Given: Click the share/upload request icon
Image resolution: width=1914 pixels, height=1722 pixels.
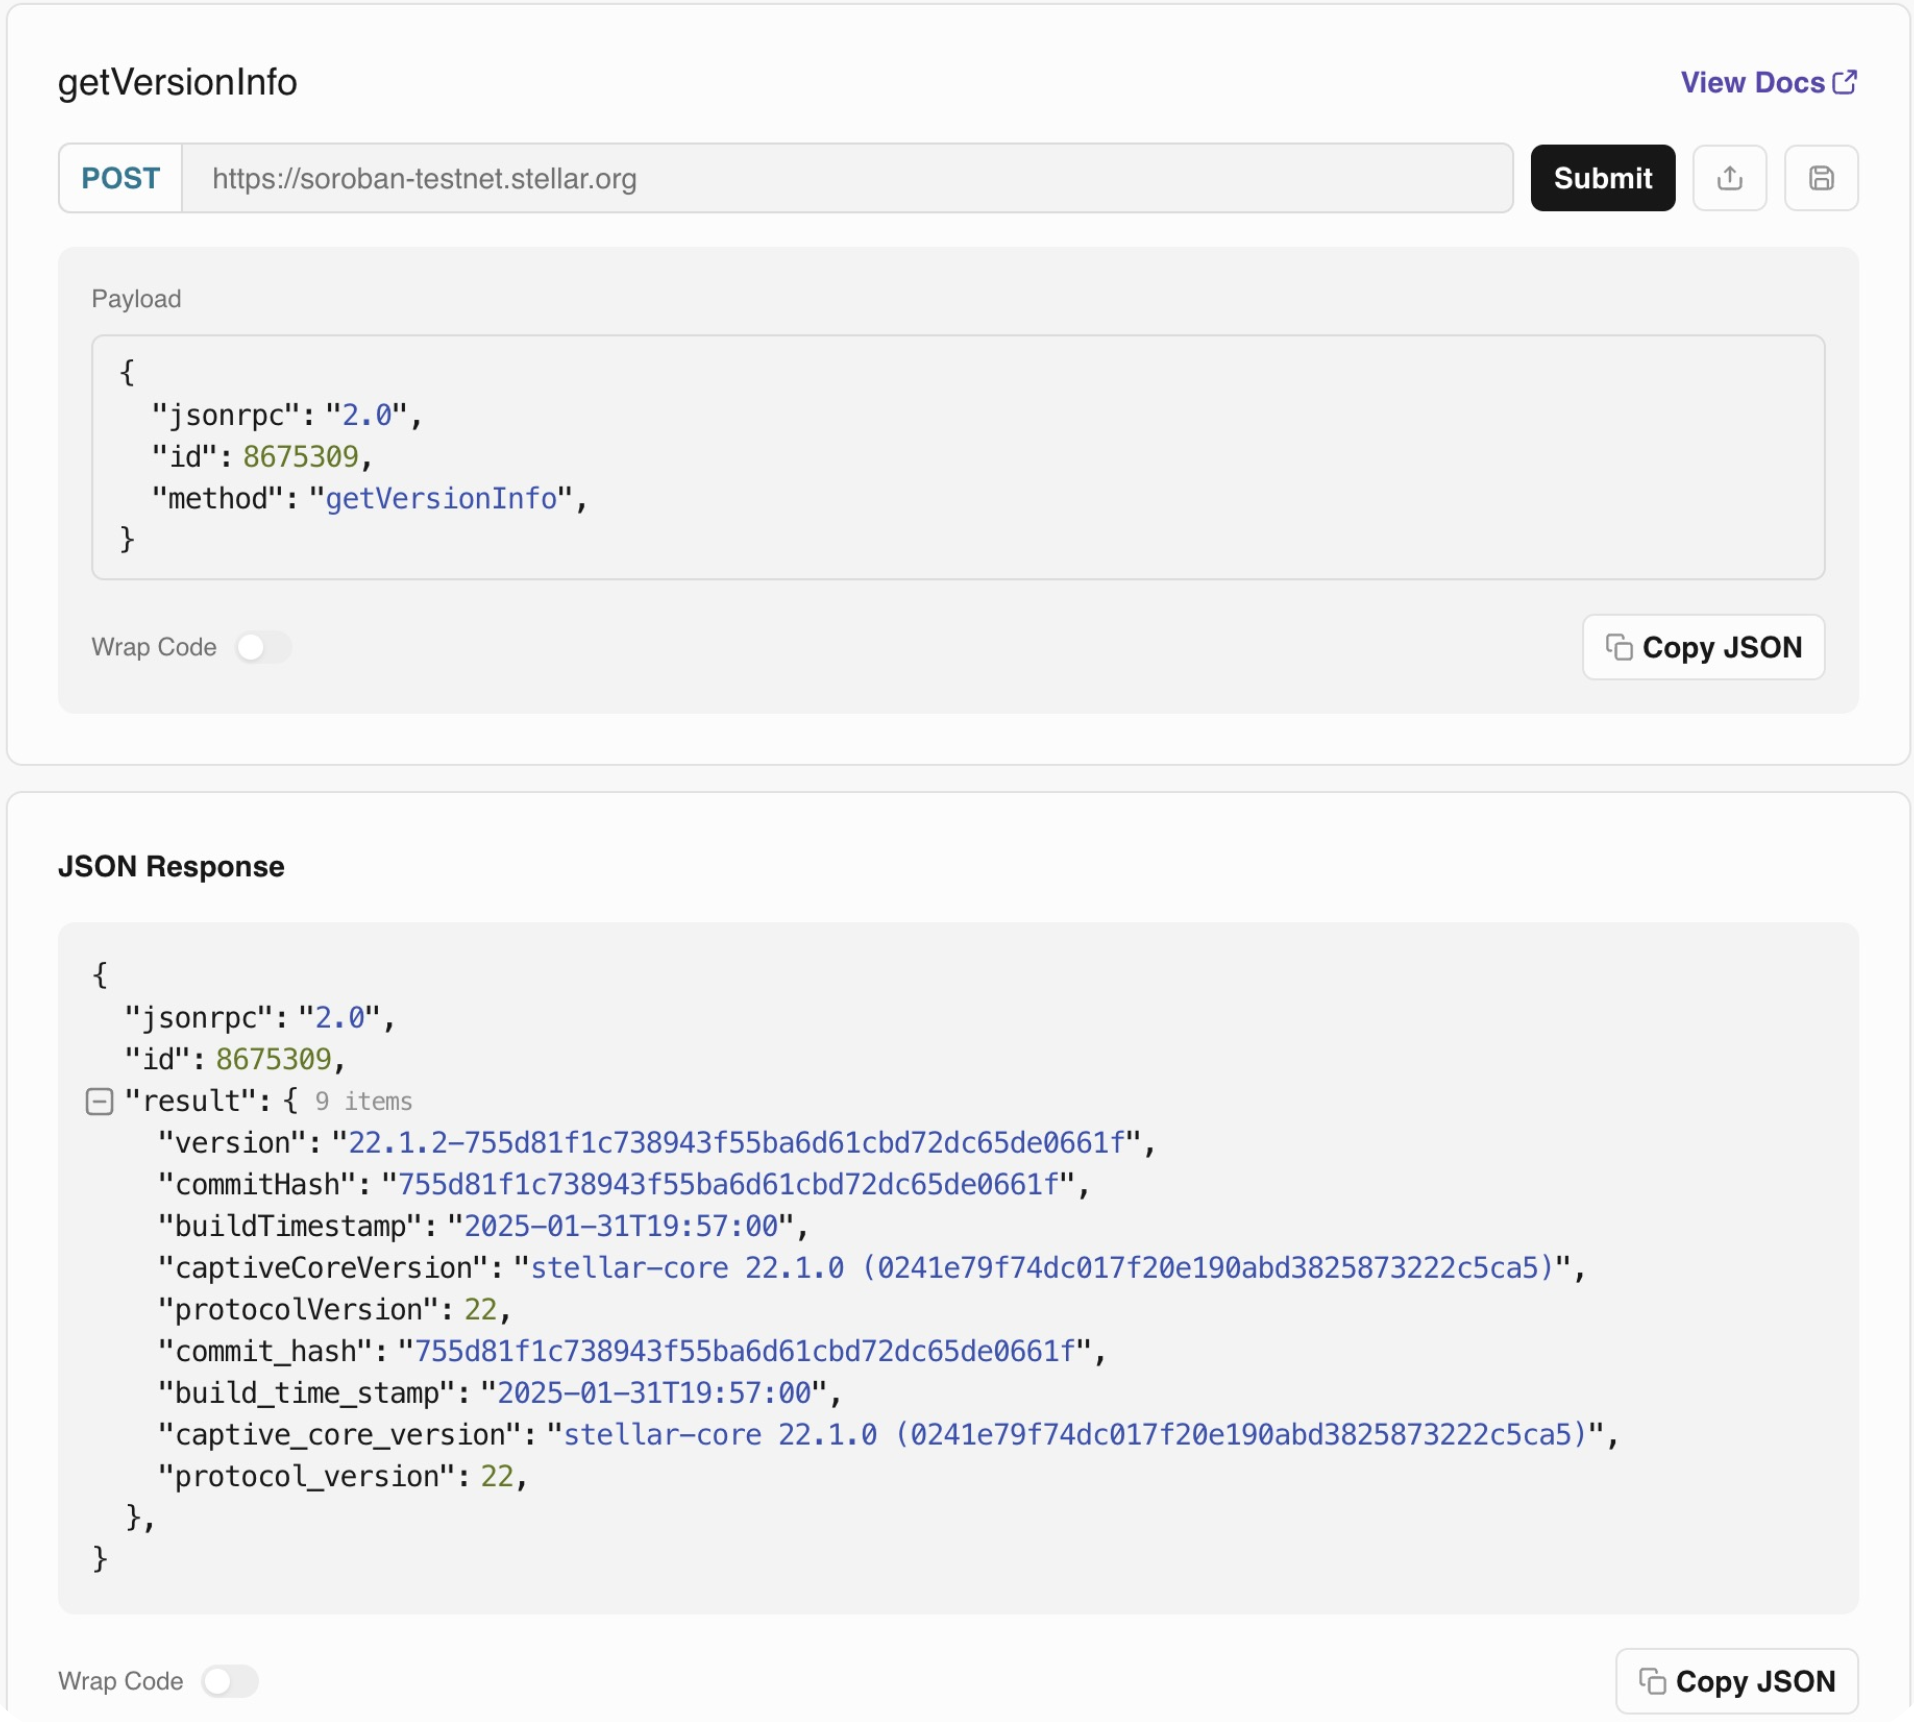Looking at the screenshot, I should 1729,178.
